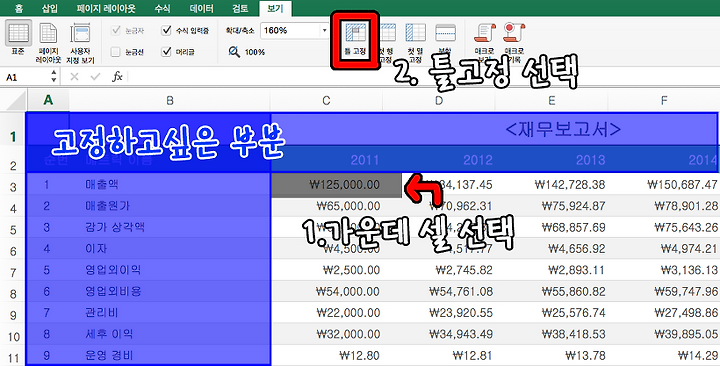Open the 홈 ribbon tab
This screenshot has width=720, height=366.
tap(19, 8)
